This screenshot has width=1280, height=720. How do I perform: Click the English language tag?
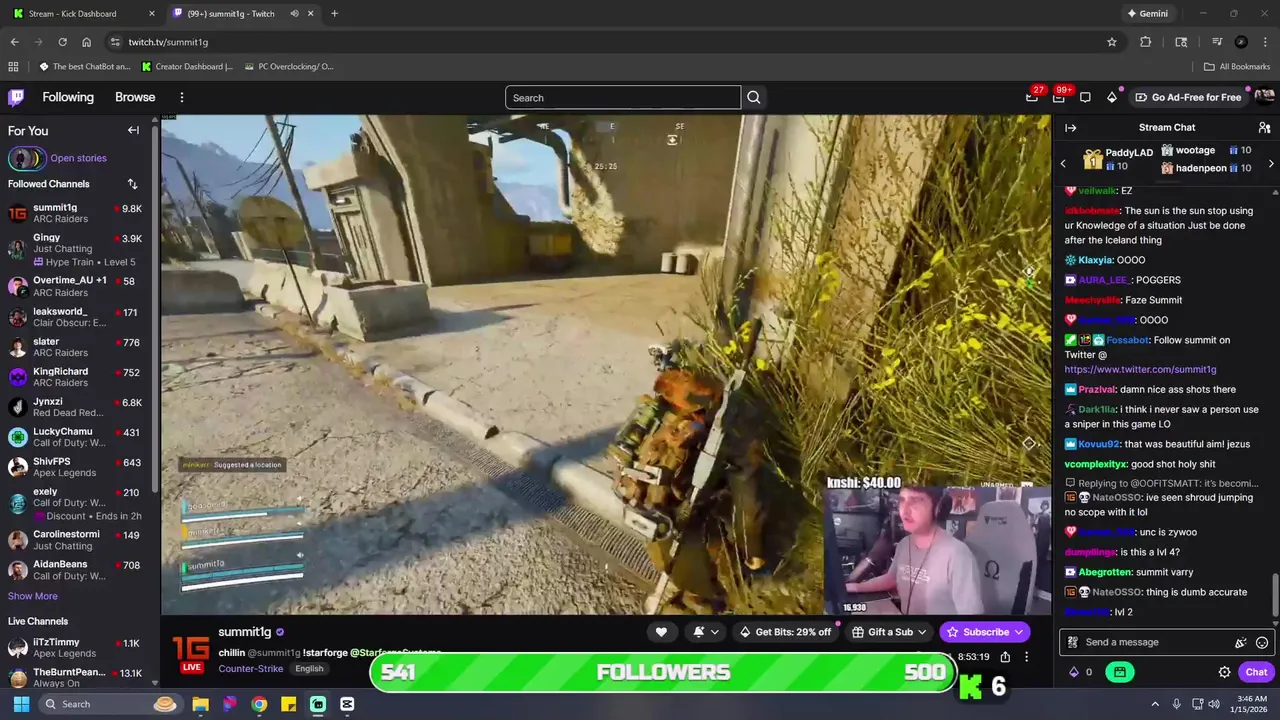[x=309, y=669]
